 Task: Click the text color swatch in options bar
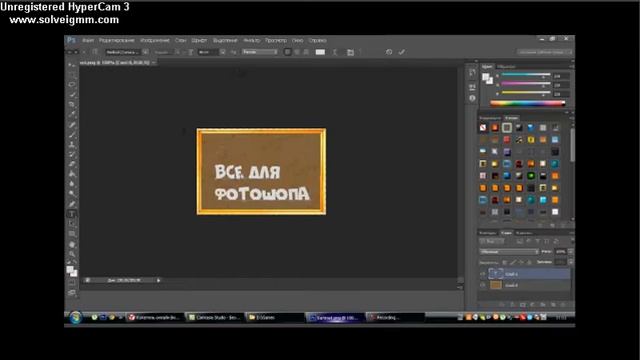coord(320,52)
